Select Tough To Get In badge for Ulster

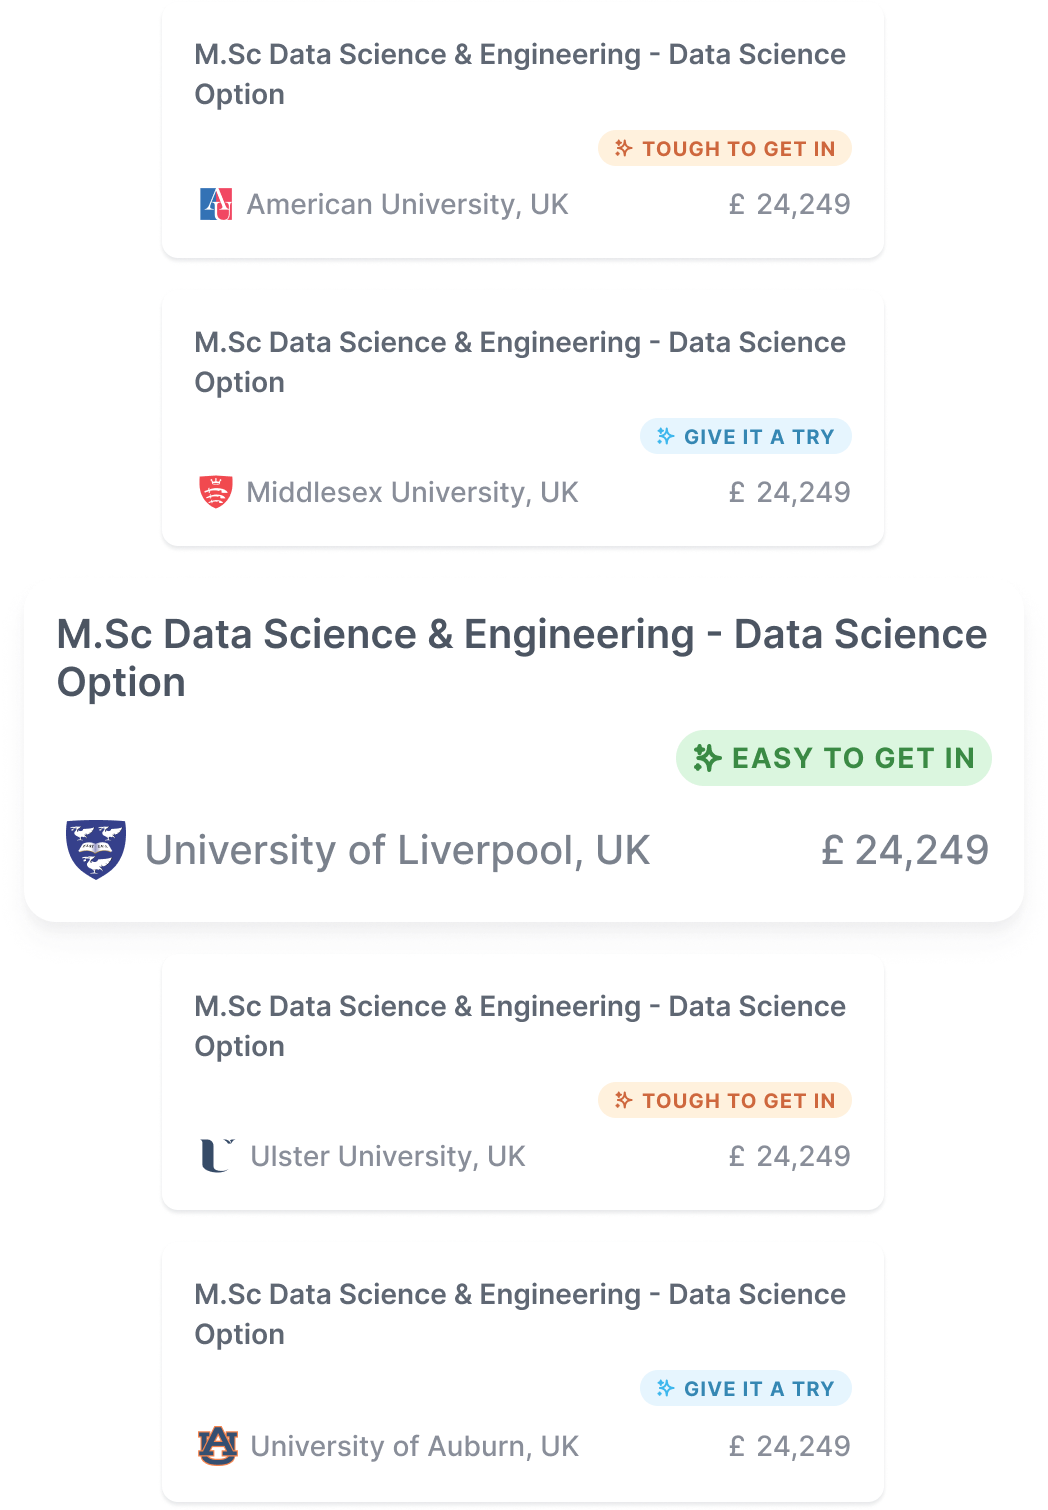coord(724,1100)
